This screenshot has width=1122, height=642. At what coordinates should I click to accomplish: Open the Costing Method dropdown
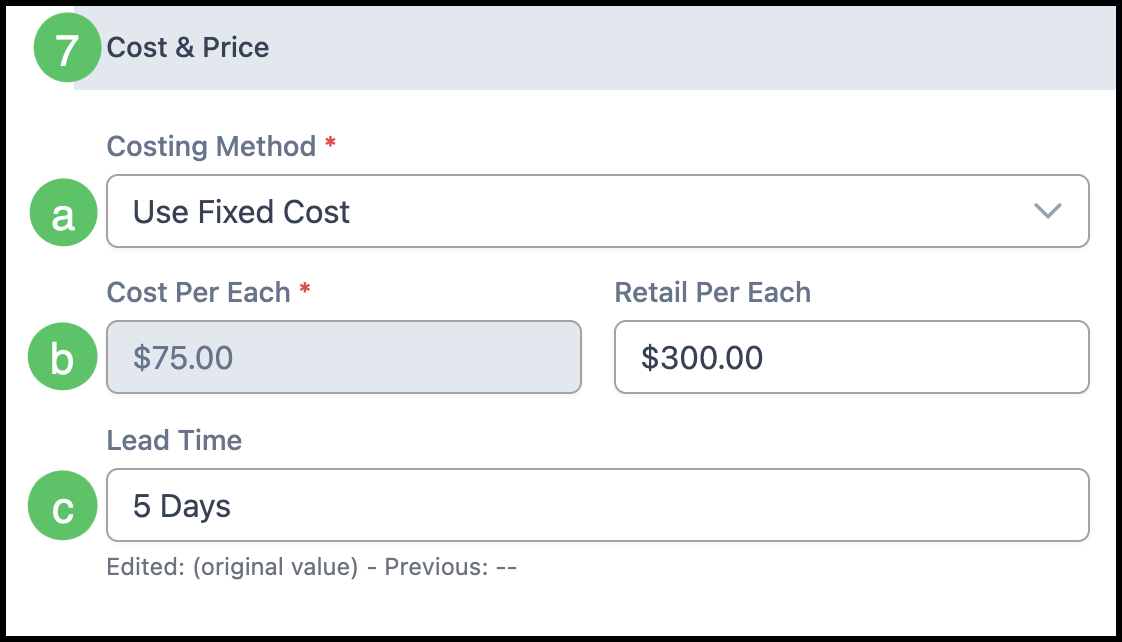coord(597,211)
